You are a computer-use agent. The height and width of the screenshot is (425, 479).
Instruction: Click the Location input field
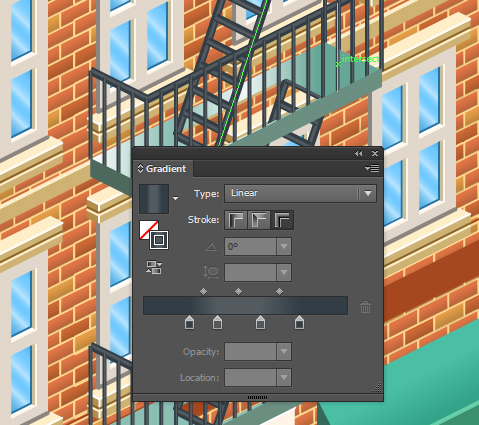251,378
